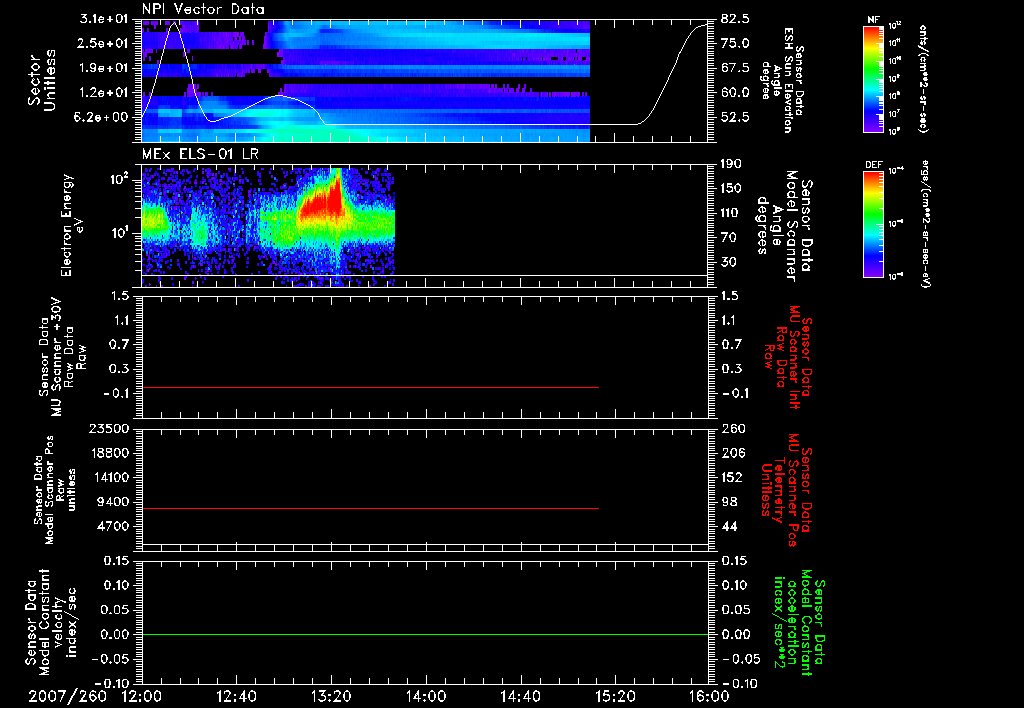Viewport: 1024px width, 708px height.
Task: Click the 4700 scanner position tick value
Action: click(x=113, y=526)
